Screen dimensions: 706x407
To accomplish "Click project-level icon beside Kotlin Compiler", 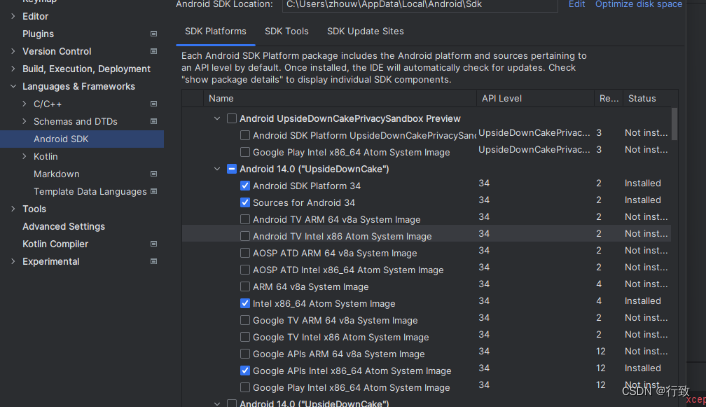I will (154, 244).
